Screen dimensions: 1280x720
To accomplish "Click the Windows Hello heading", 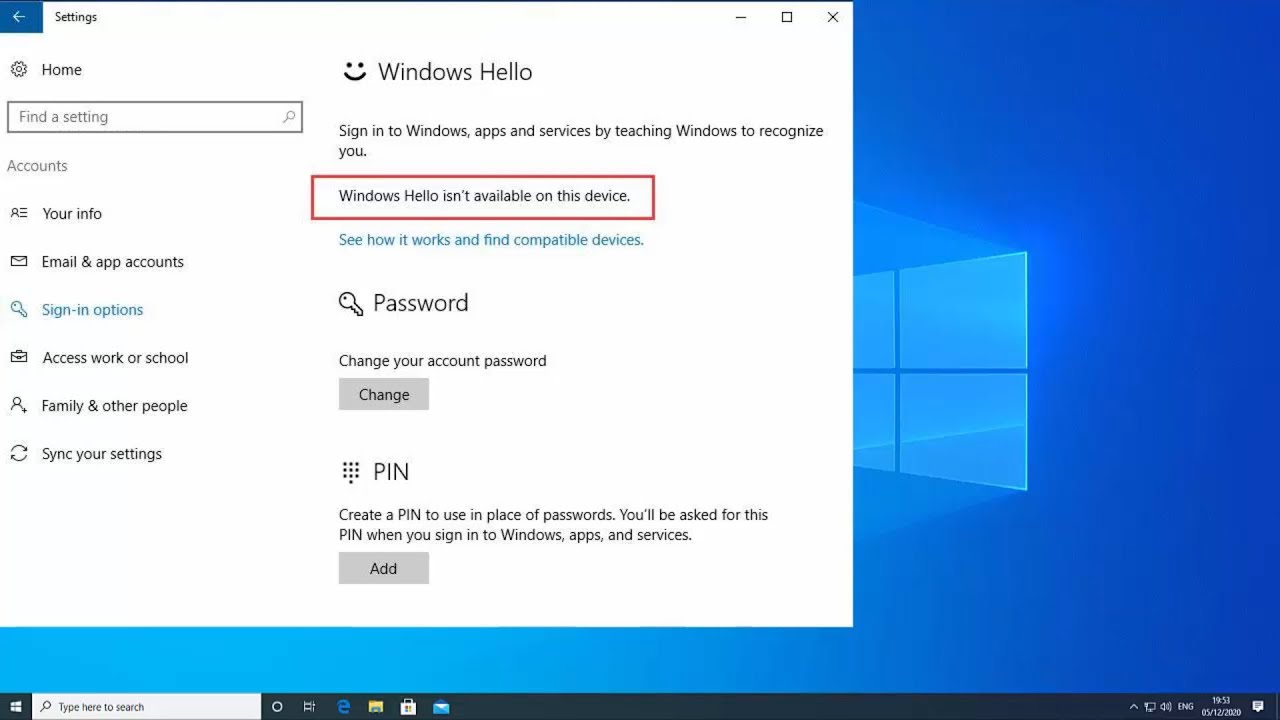I will pyautogui.click(x=455, y=72).
